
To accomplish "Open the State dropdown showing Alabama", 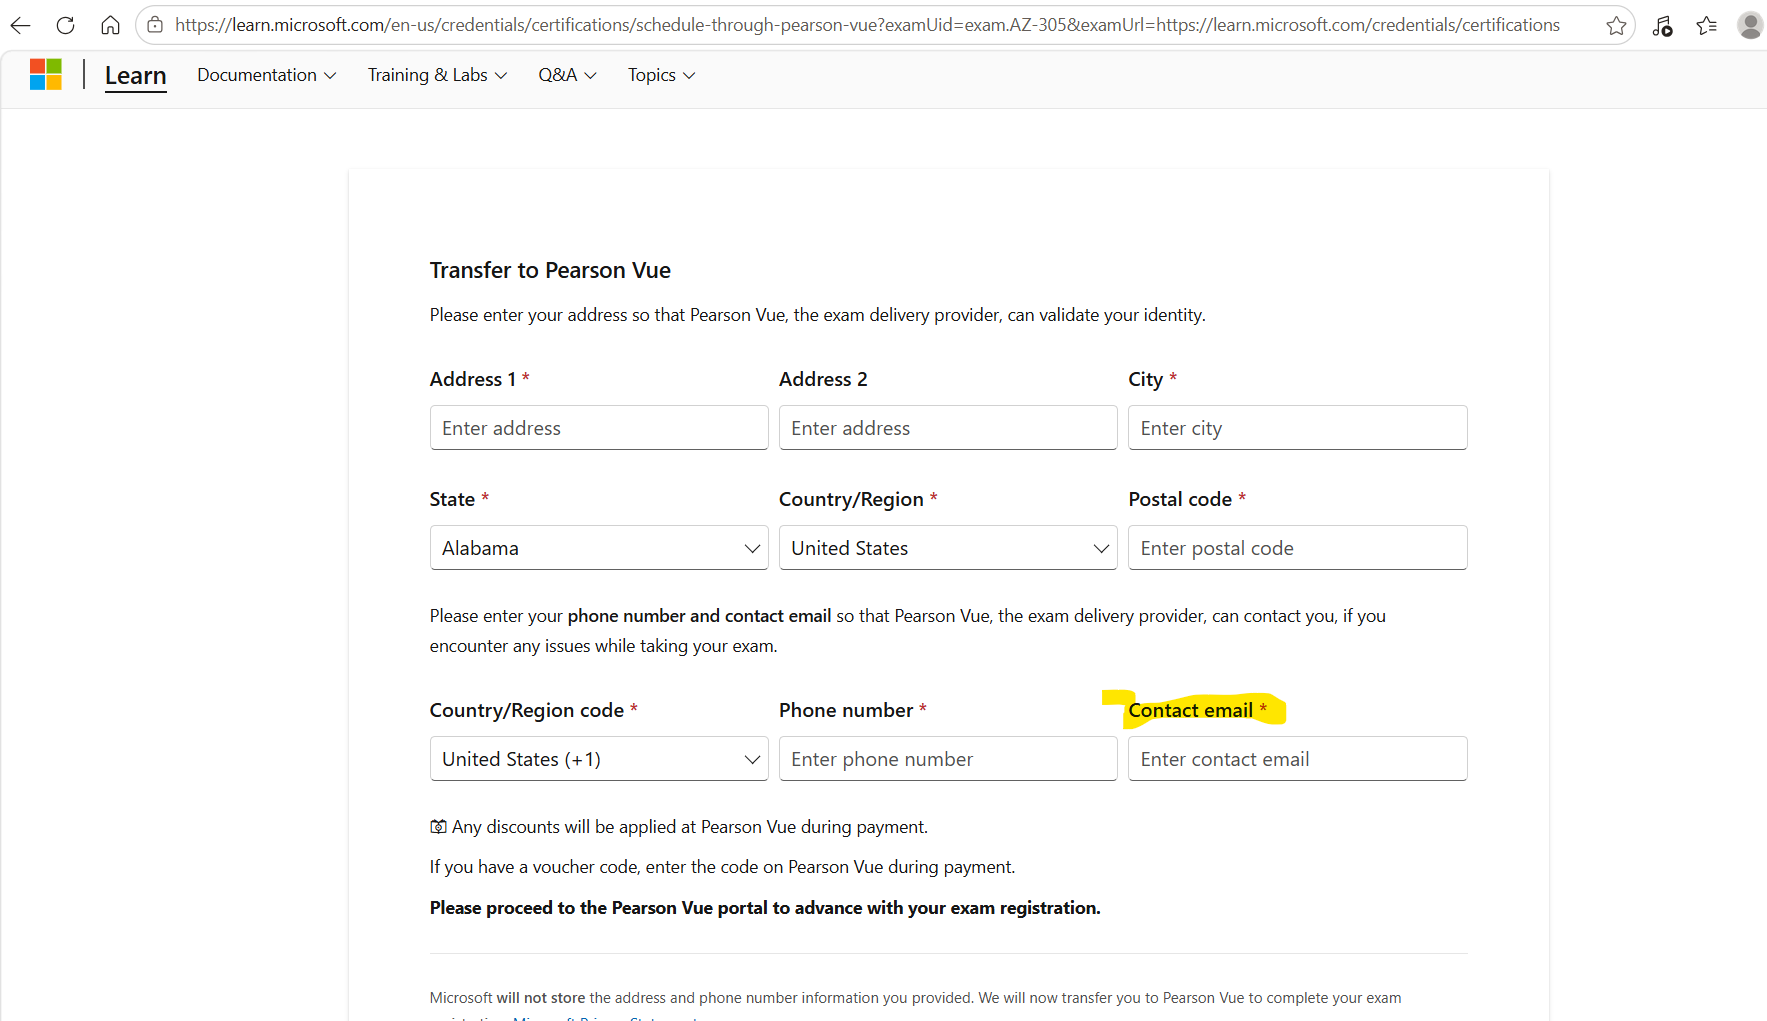I will 599,548.
